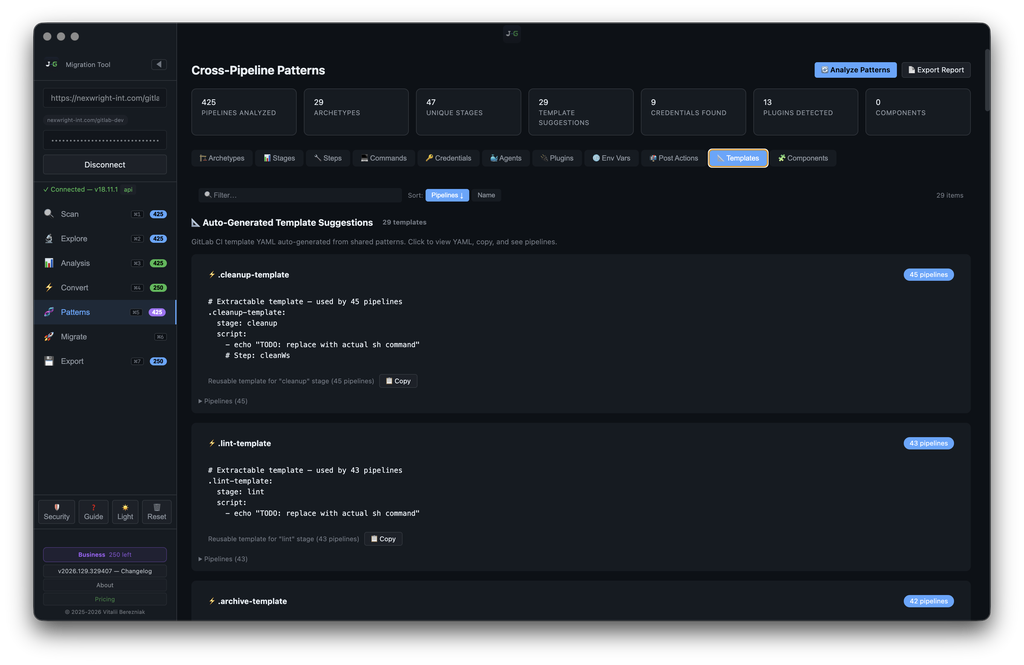Click the 29 items count
This screenshot has width=1024, height=665.
click(x=950, y=195)
